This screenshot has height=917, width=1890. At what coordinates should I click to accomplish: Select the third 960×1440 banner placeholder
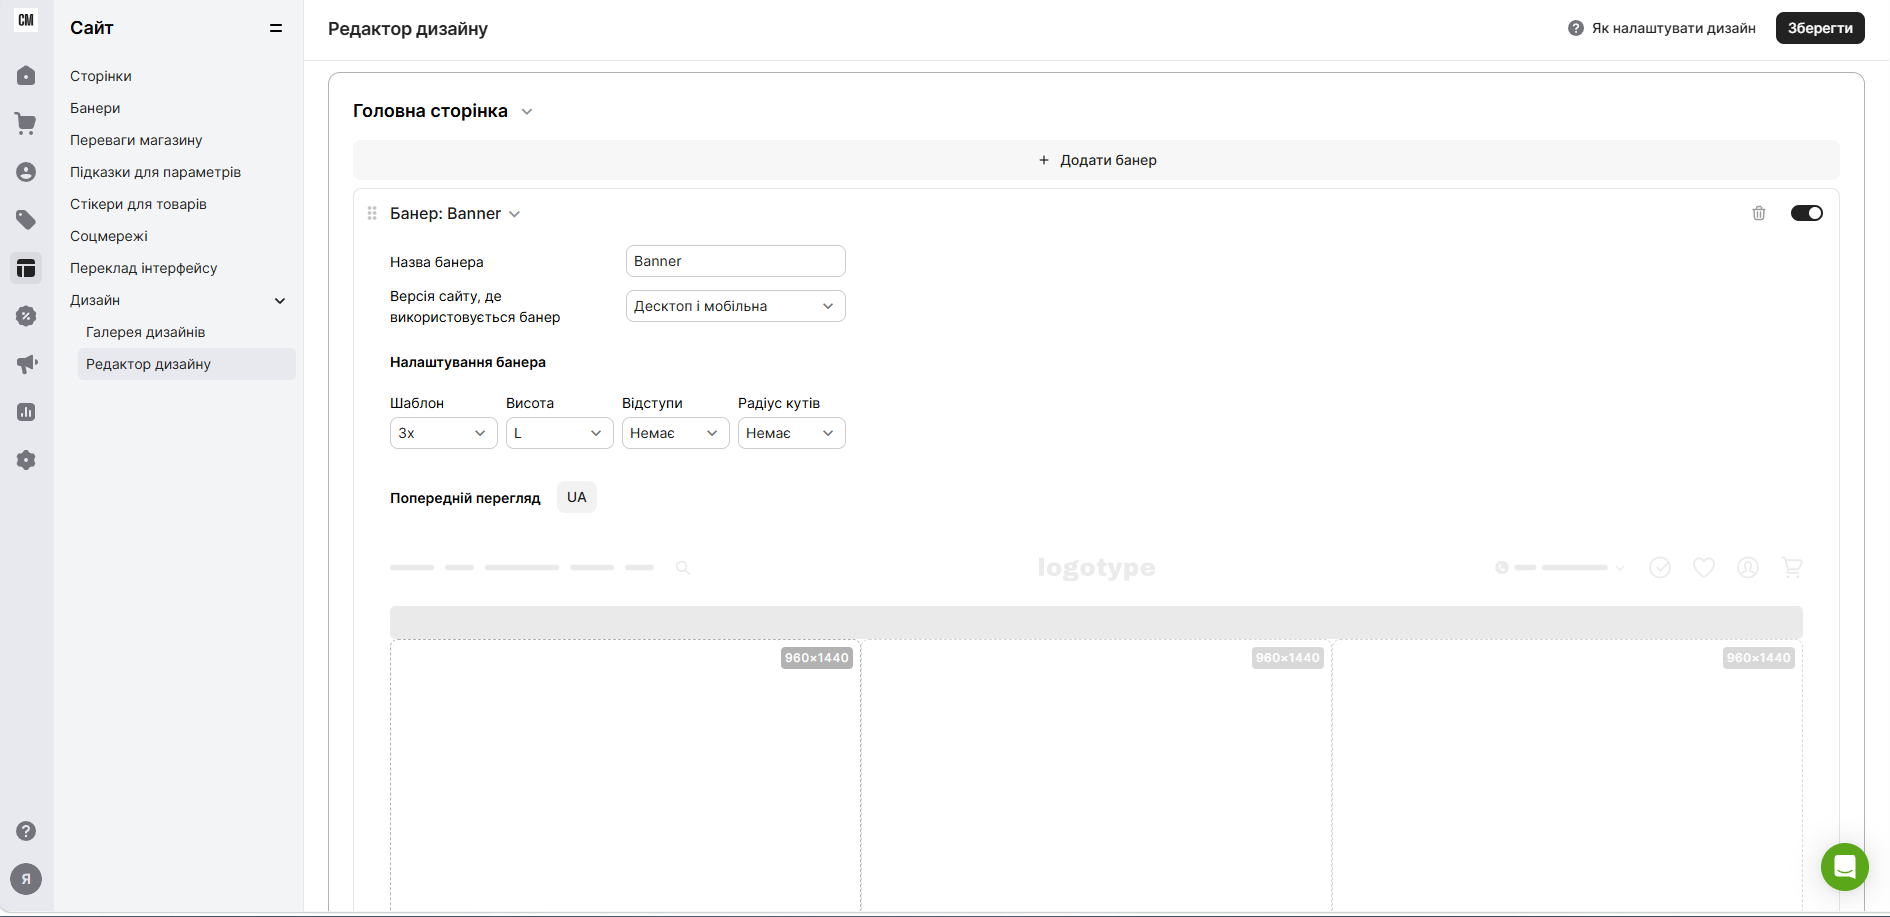point(1567,775)
